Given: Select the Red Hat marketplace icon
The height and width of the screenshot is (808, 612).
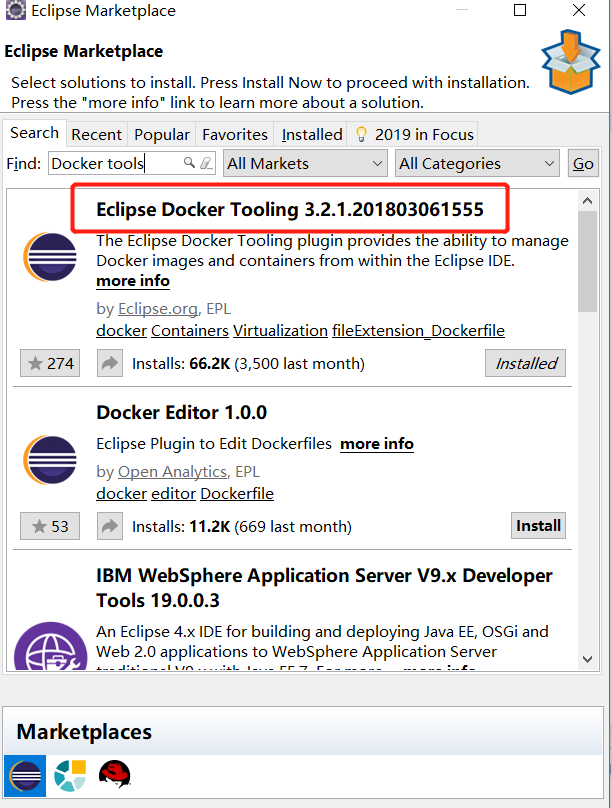Looking at the screenshot, I should pyautogui.click(x=114, y=775).
